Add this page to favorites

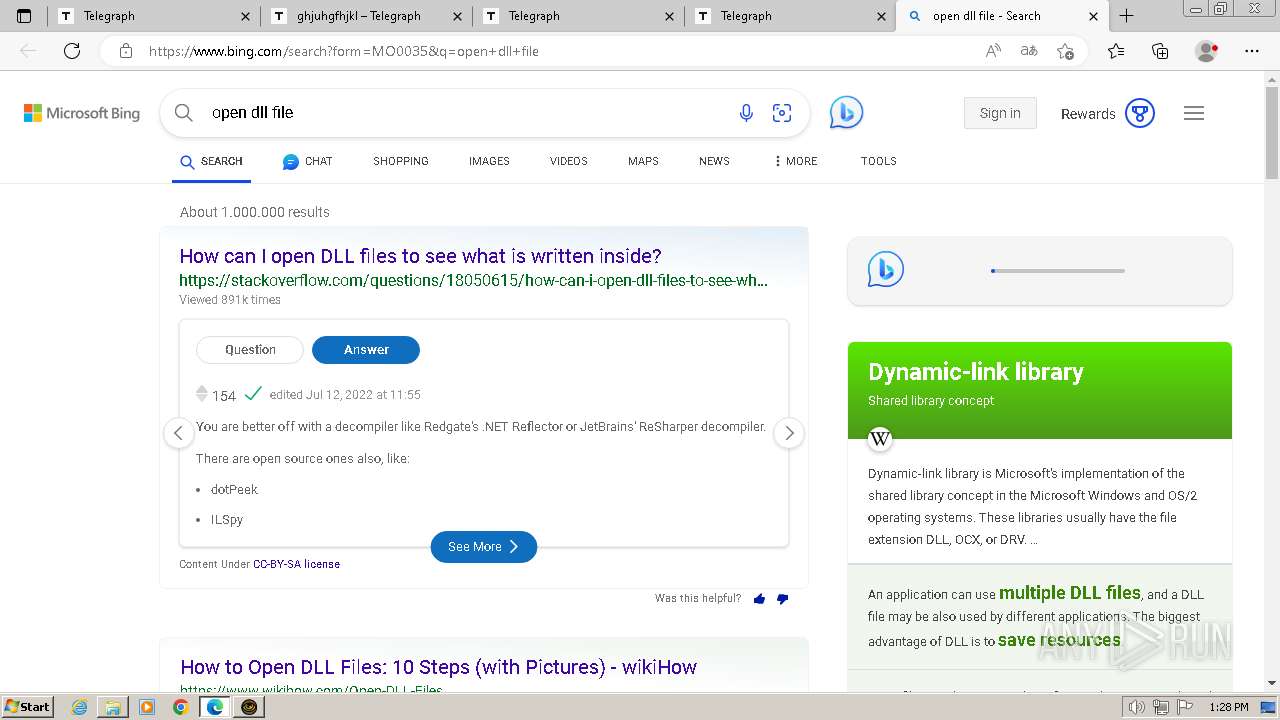pyautogui.click(x=1065, y=51)
